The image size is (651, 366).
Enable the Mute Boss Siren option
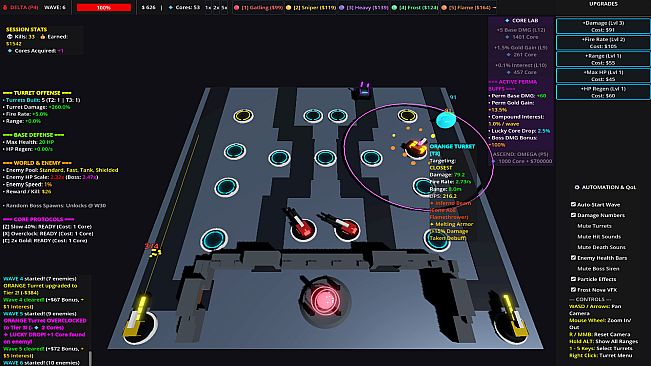598,268
